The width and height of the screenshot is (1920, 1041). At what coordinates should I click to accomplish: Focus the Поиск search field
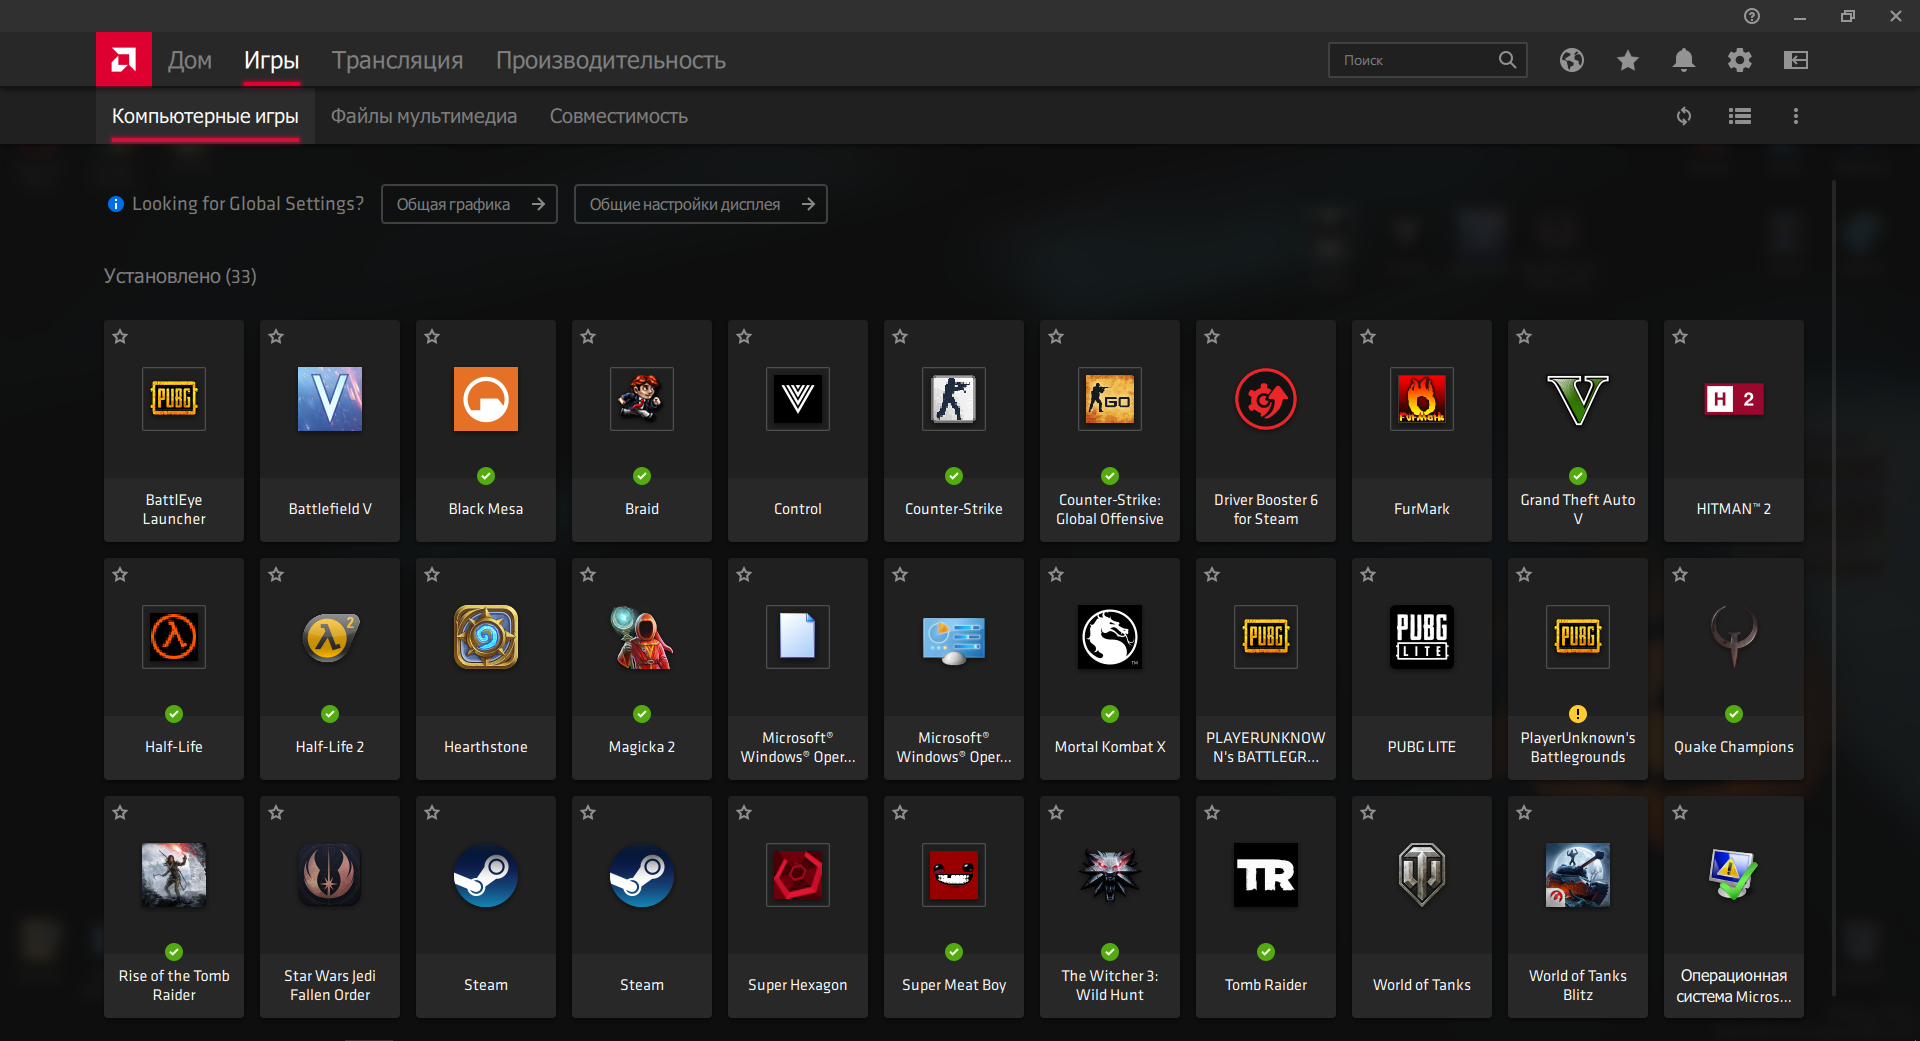pos(1428,60)
